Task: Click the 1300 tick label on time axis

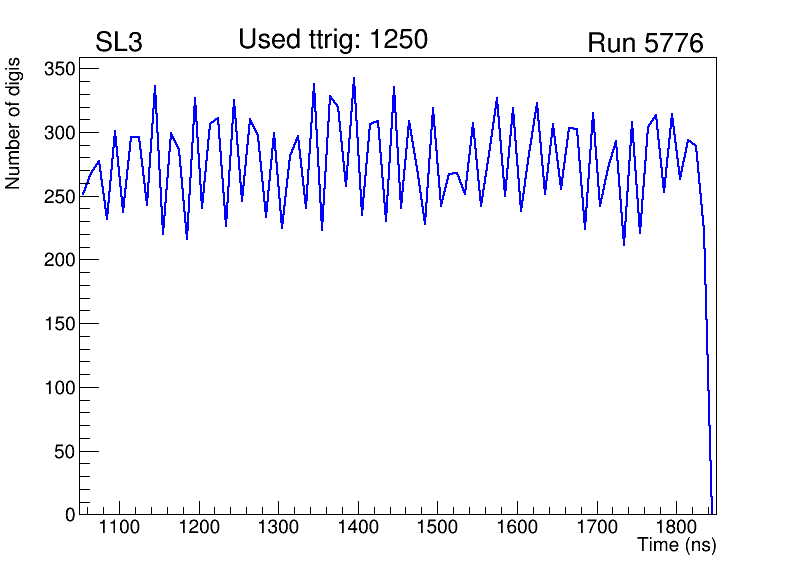Action: tap(278, 527)
